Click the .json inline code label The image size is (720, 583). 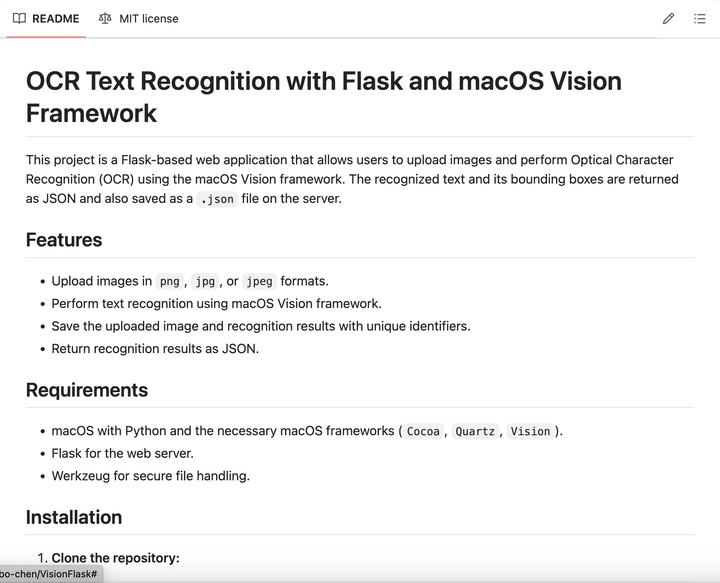(217, 199)
